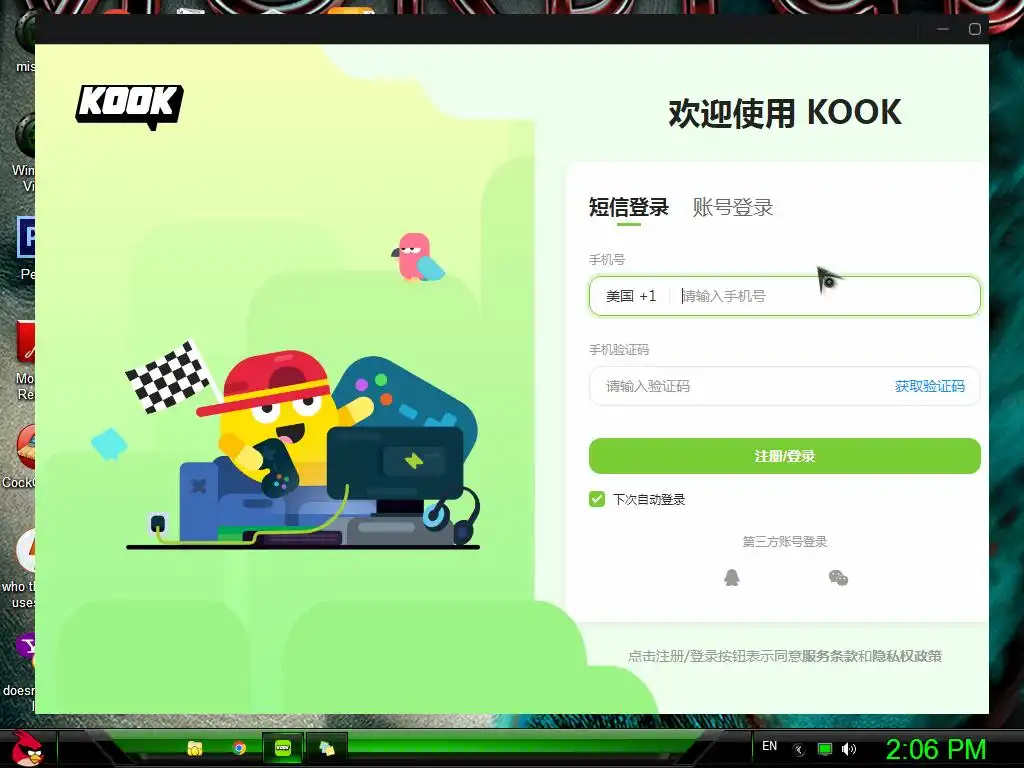
Task: Uncheck the 下次自动登录 checkbox
Action: pos(597,500)
